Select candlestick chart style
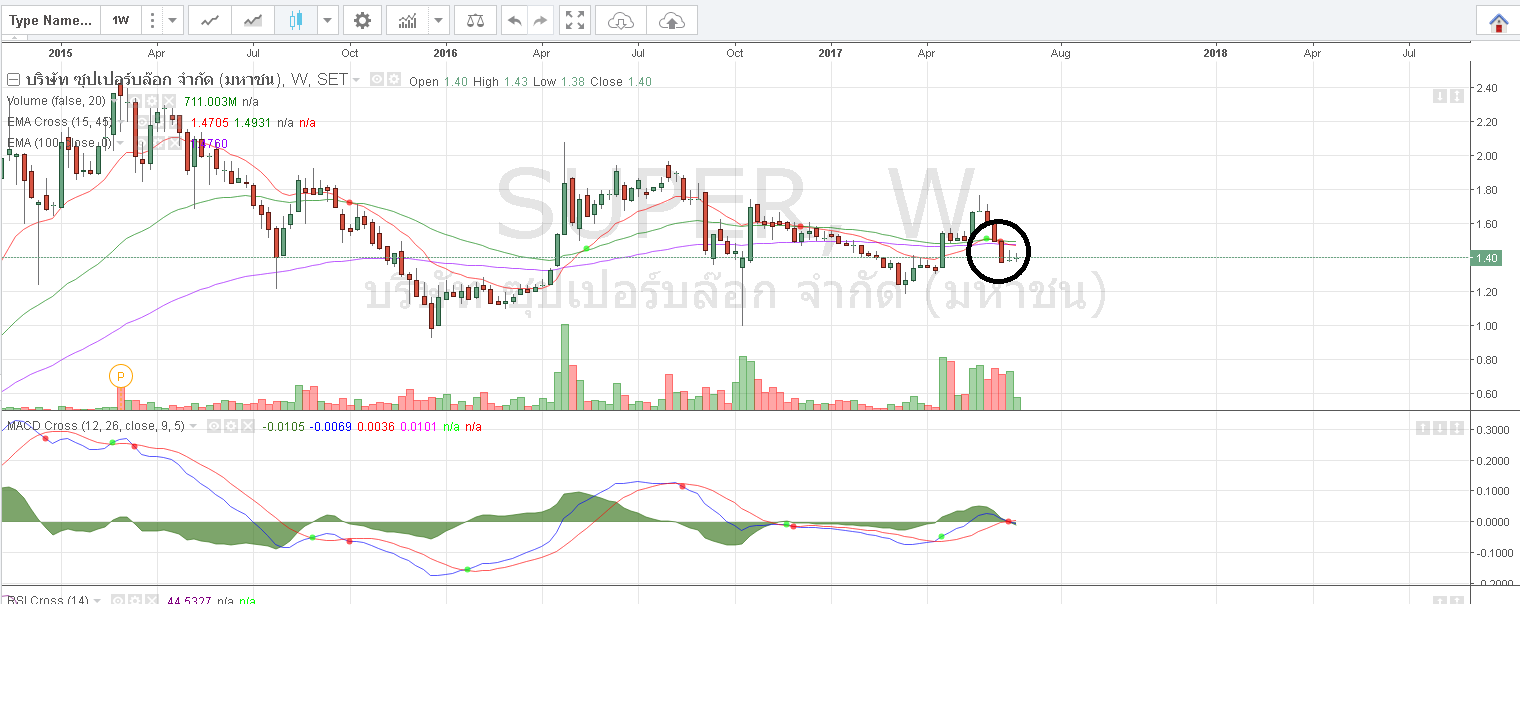 click(295, 20)
